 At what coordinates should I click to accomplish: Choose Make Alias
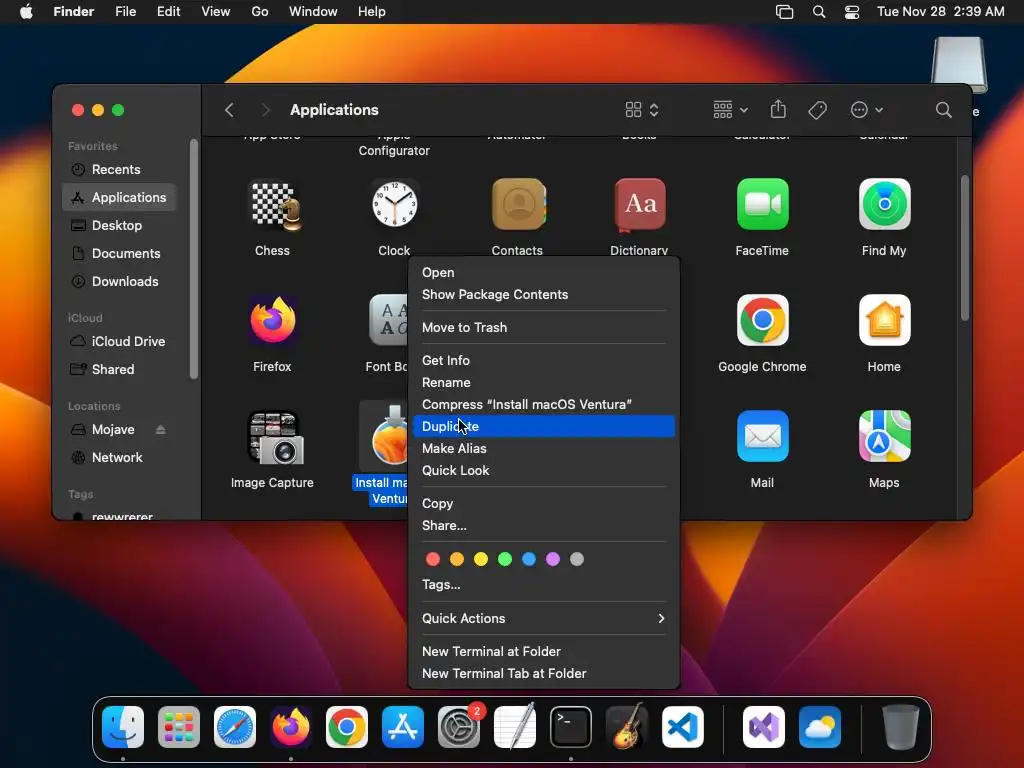543,449
